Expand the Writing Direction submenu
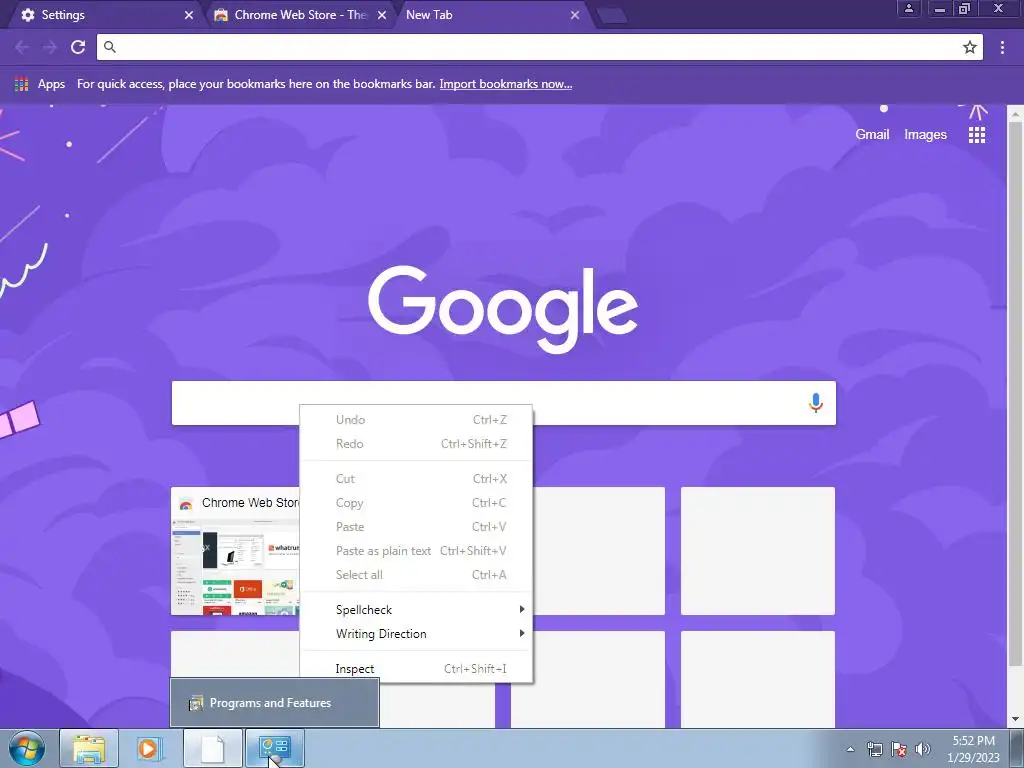This screenshot has width=1024, height=768. click(x=416, y=633)
